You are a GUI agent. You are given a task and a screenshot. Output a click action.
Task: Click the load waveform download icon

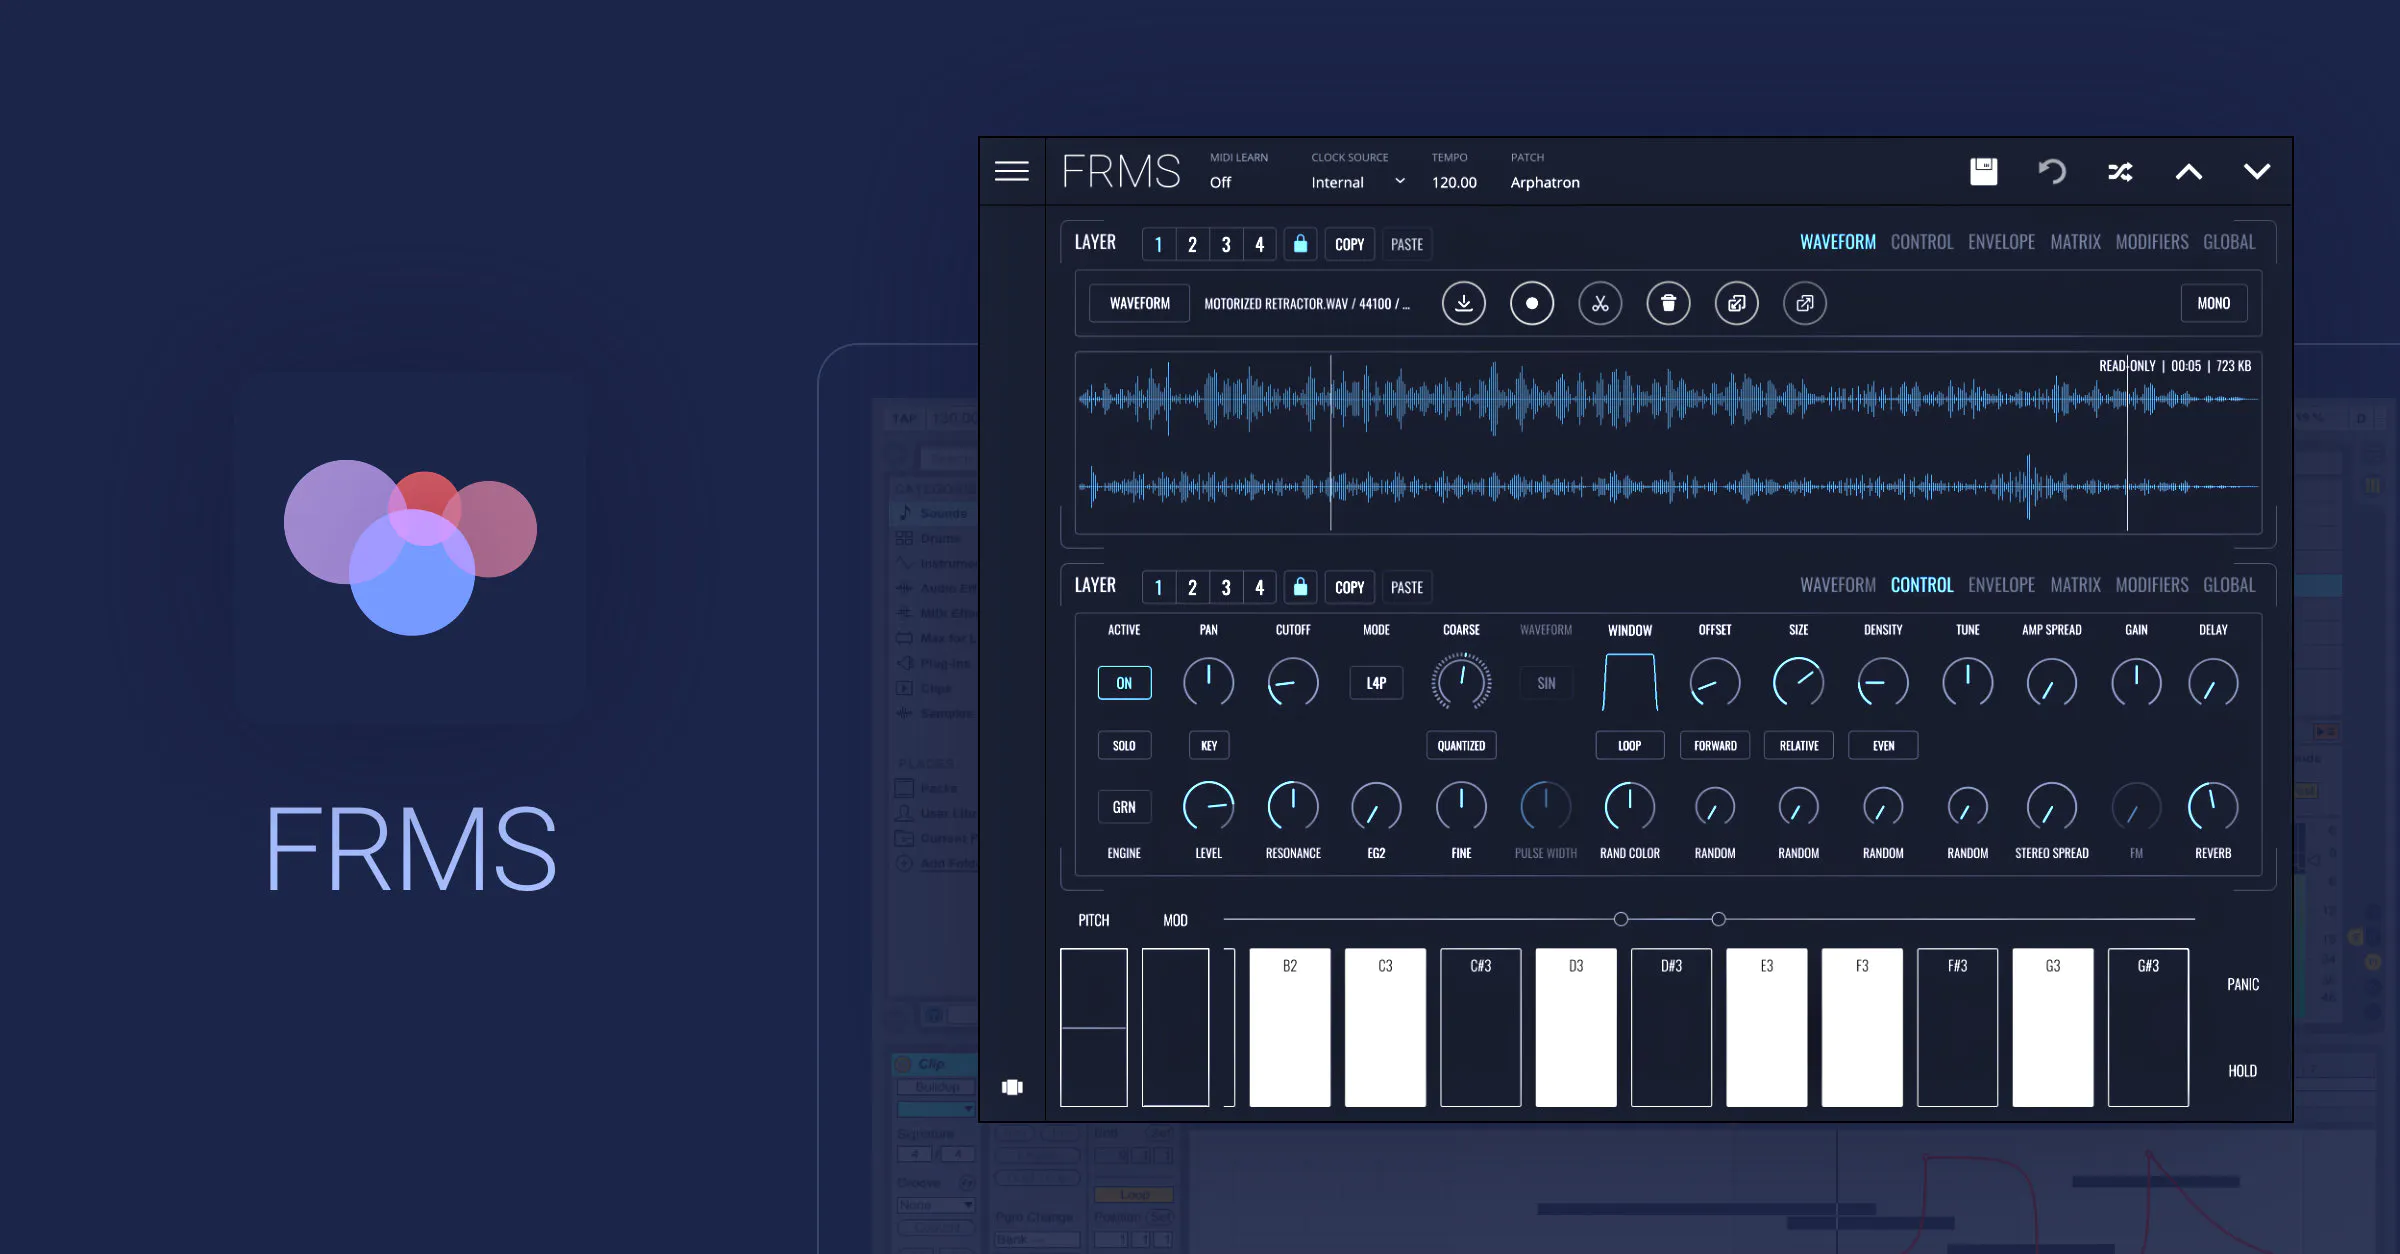pos(1463,303)
